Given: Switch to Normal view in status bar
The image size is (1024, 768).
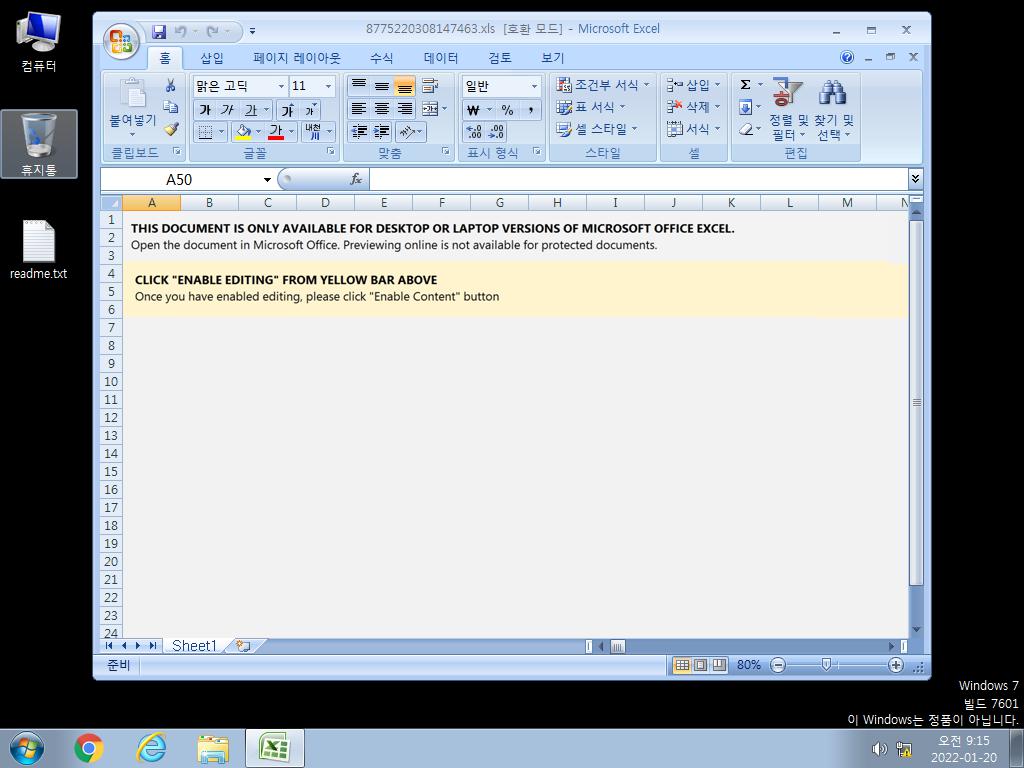Looking at the screenshot, I should pyautogui.click(x=682, y=665).
